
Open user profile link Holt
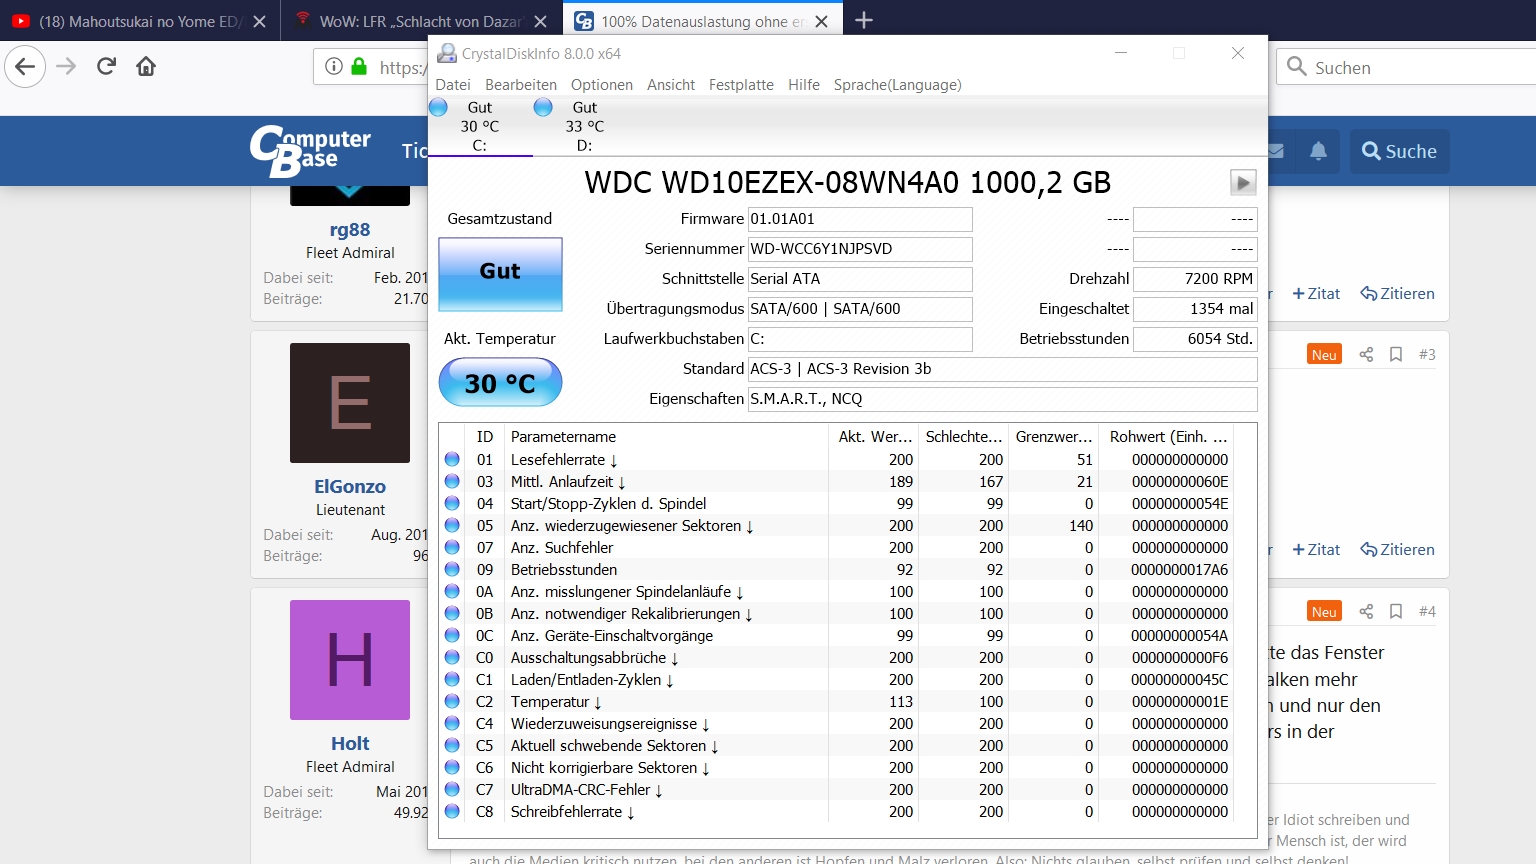[x=350, y=743]
